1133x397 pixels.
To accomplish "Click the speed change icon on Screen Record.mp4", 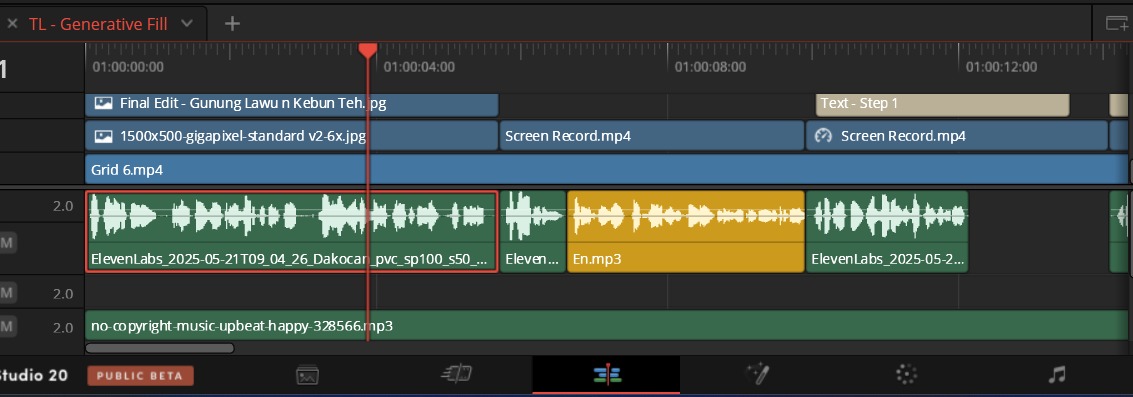I will point(823,136).
